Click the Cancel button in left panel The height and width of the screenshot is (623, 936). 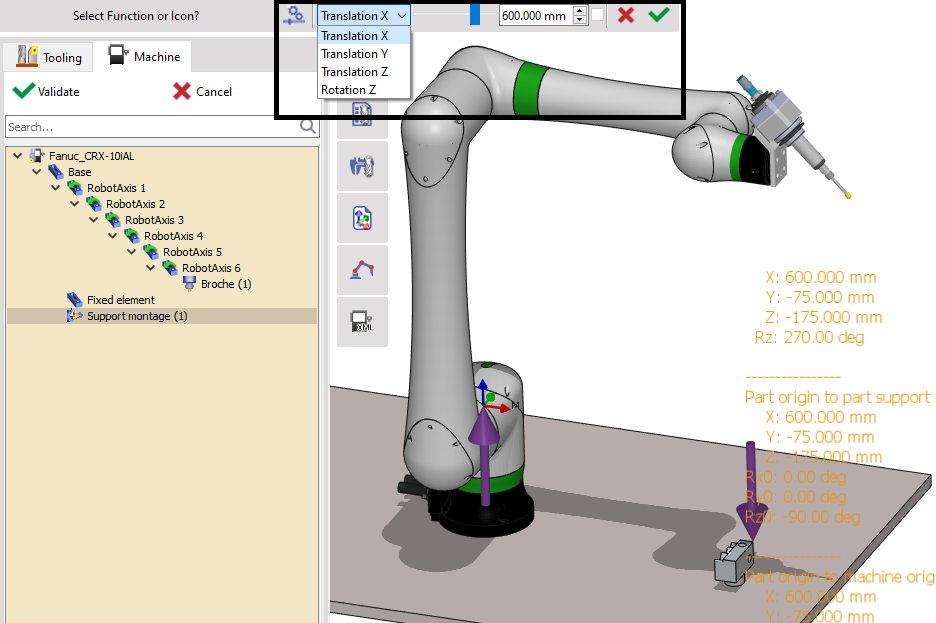point(203,91)
